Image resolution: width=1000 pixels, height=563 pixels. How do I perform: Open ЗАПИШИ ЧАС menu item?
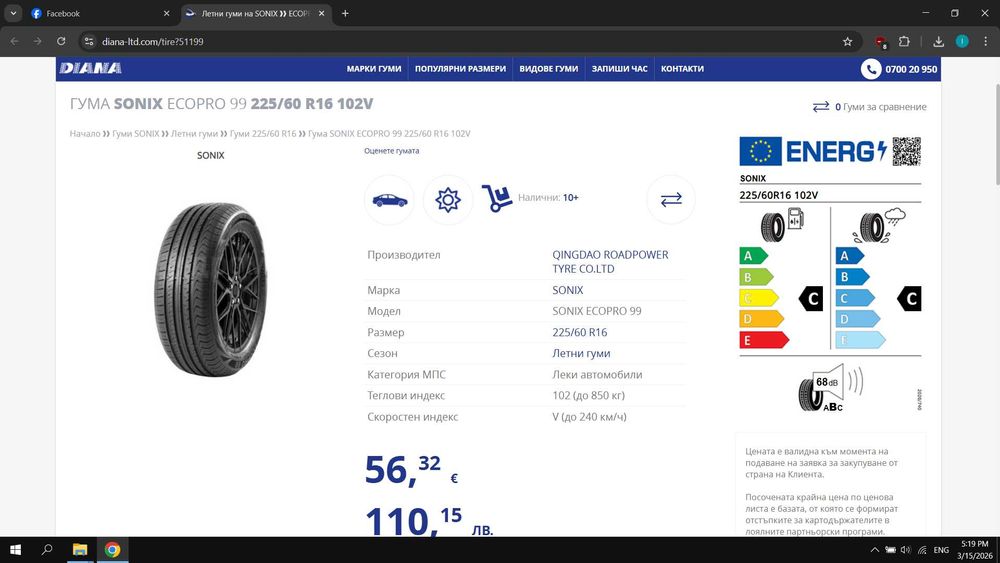click(619, 69)
